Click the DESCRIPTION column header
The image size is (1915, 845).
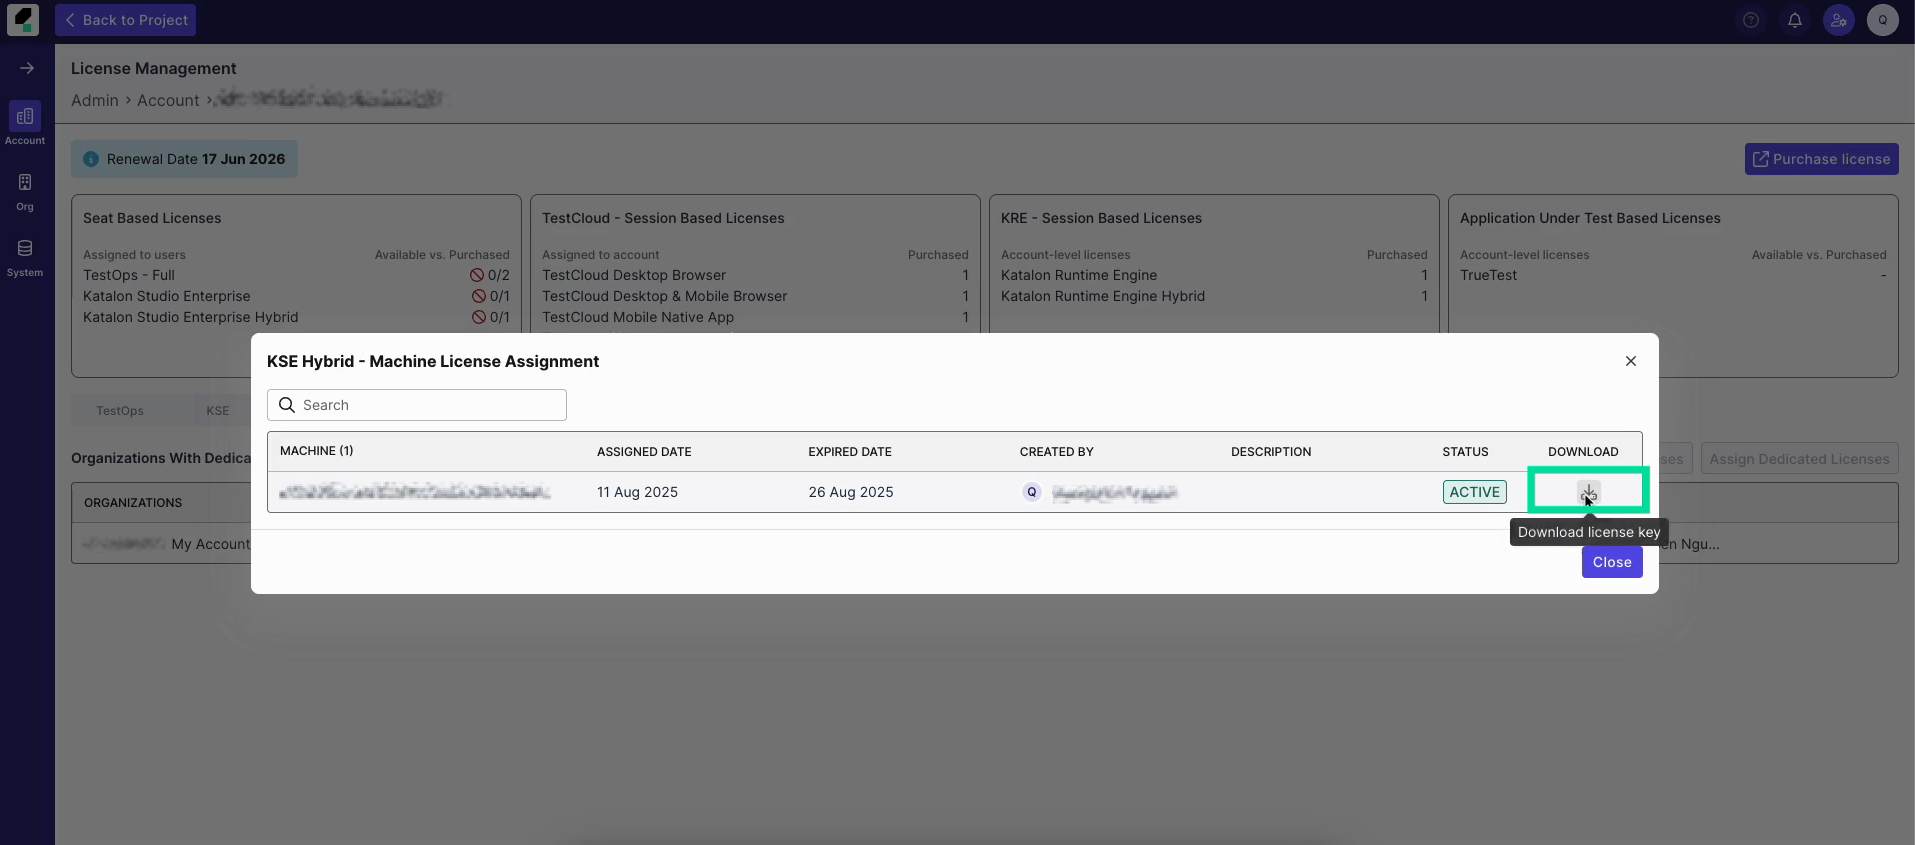point(1271,452)
